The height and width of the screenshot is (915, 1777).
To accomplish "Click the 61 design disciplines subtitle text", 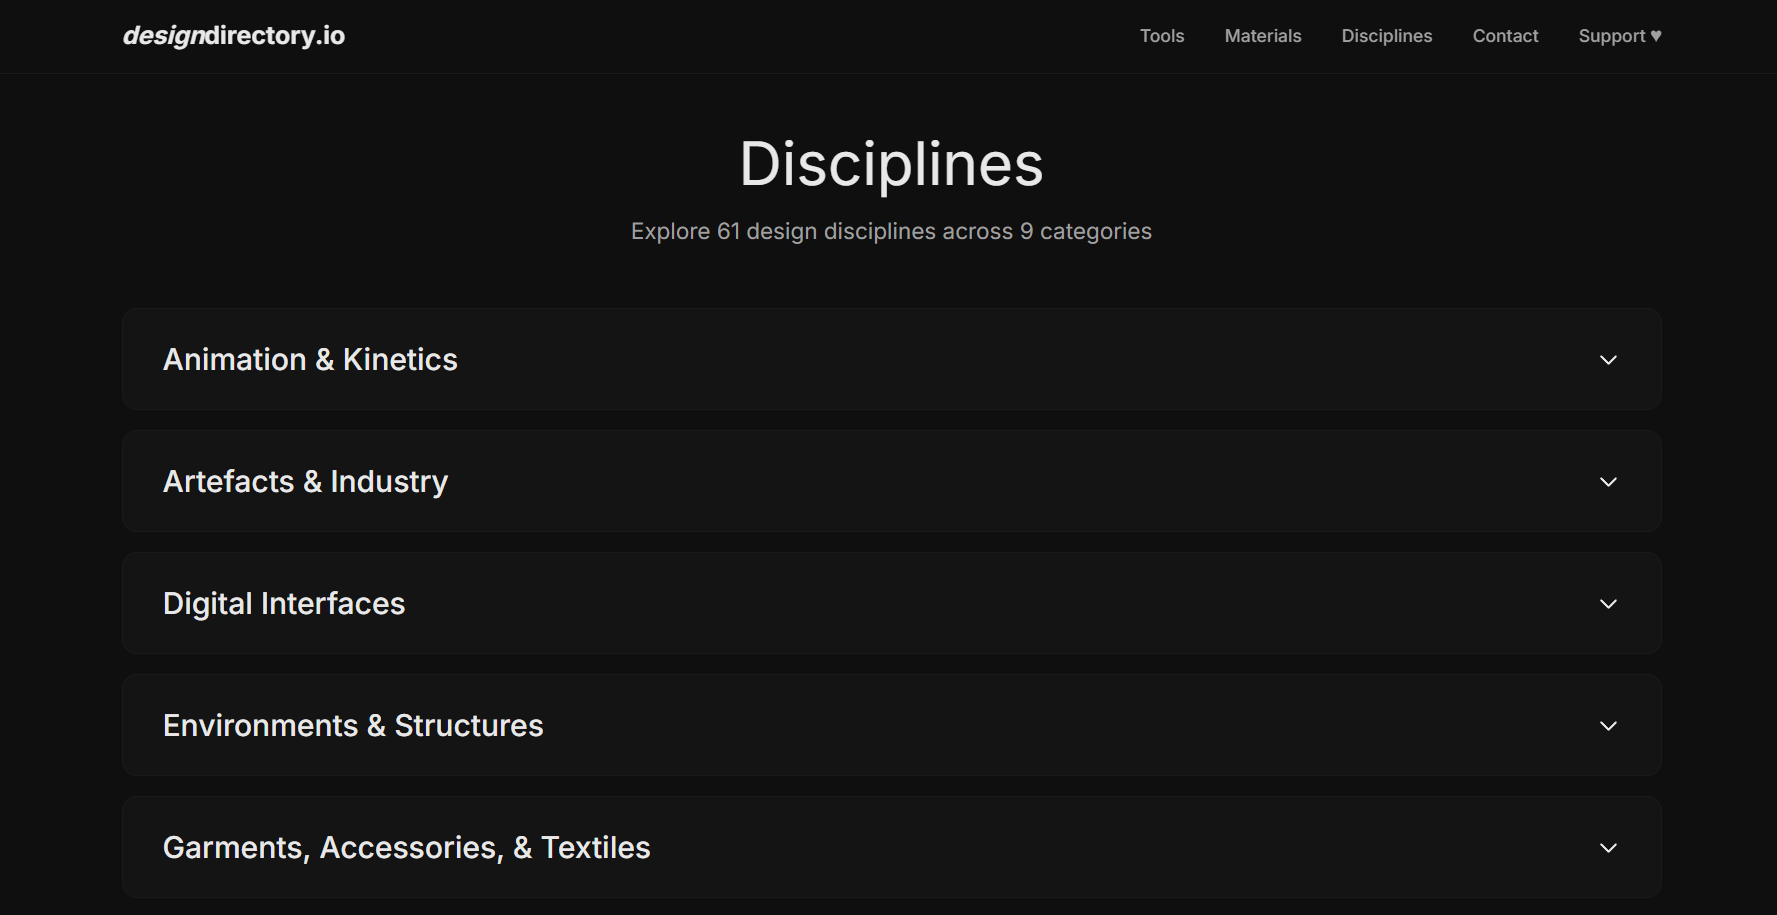I will tap(890, 231).
